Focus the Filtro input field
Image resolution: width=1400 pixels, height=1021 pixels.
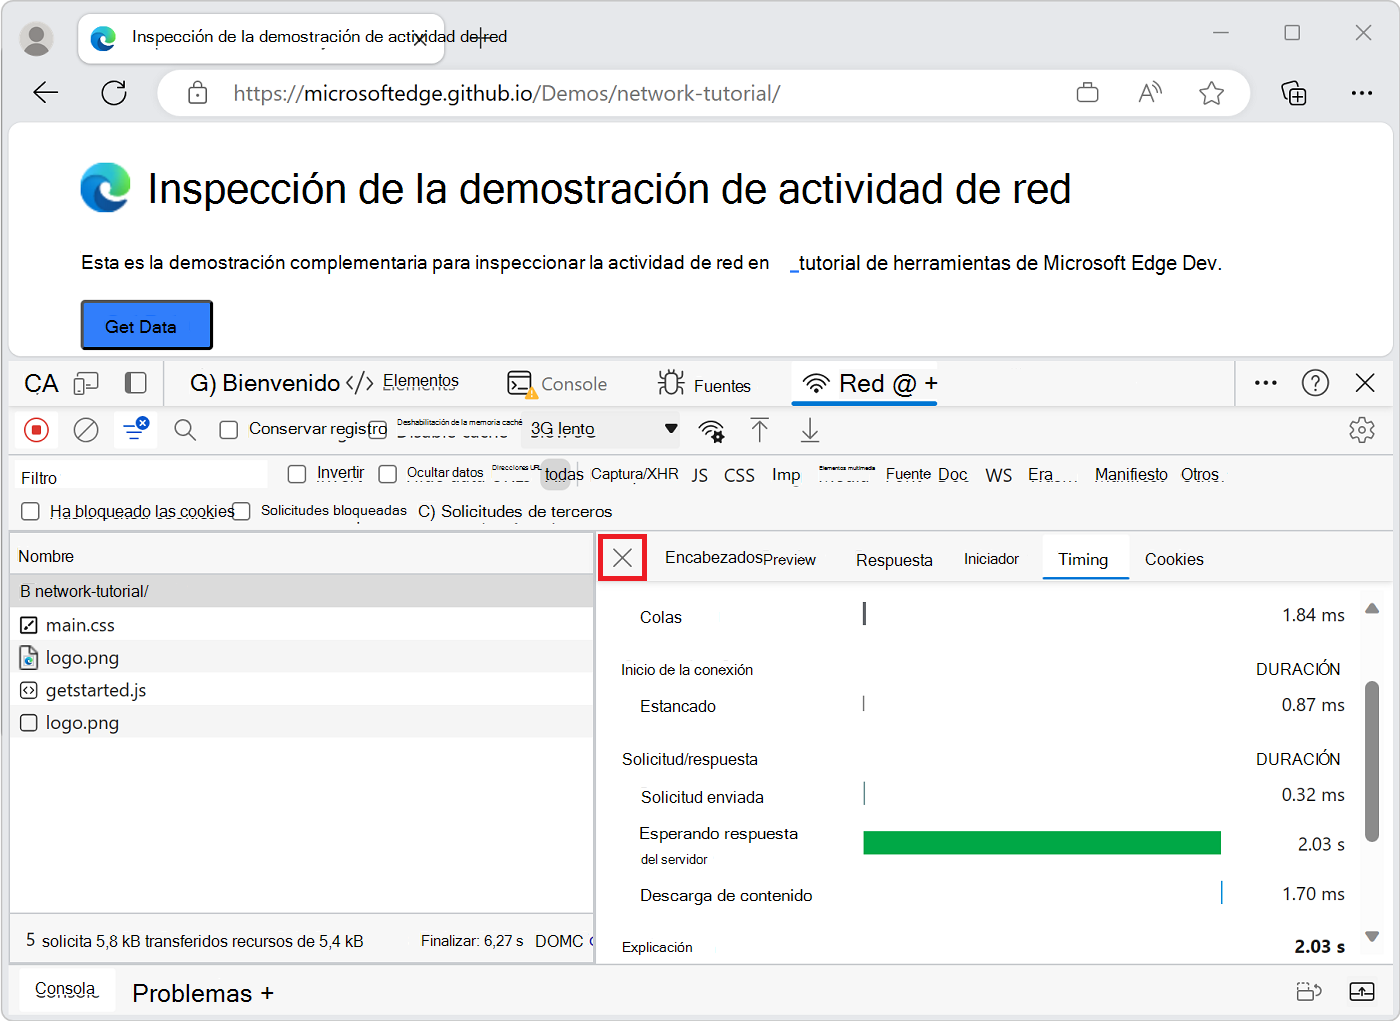[x=143, y=477]
